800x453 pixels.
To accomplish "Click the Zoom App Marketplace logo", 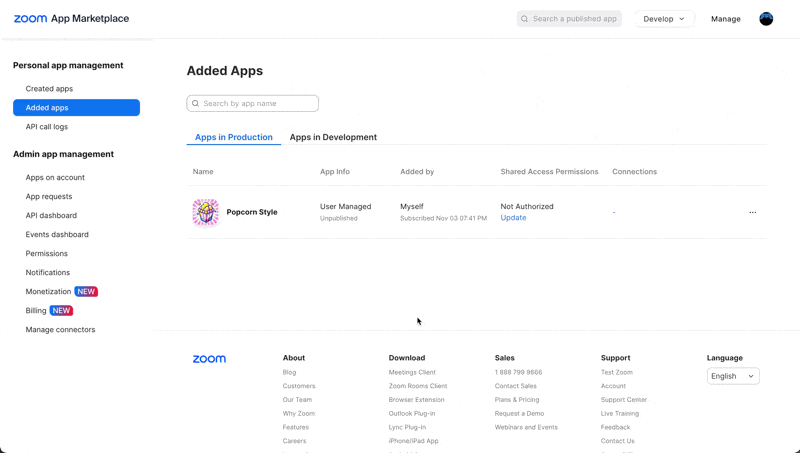I will (x=71, y=18).
